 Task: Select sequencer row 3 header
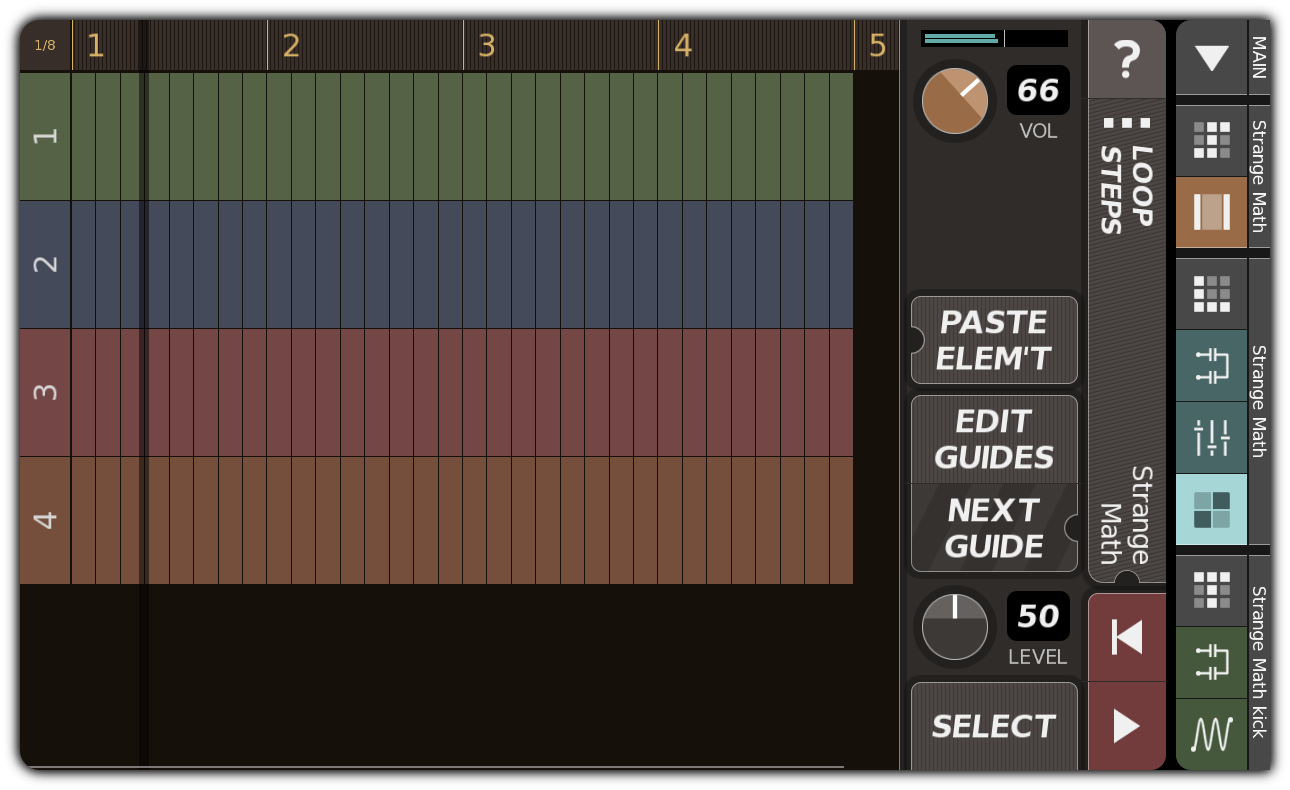point(44,393)
